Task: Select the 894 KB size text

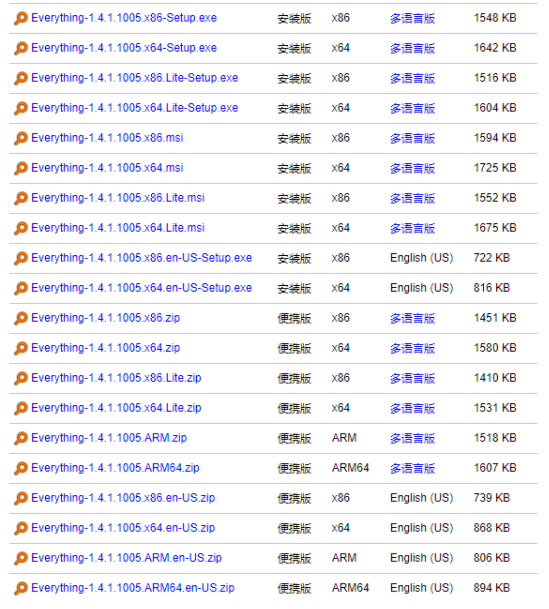Action: 492,588
